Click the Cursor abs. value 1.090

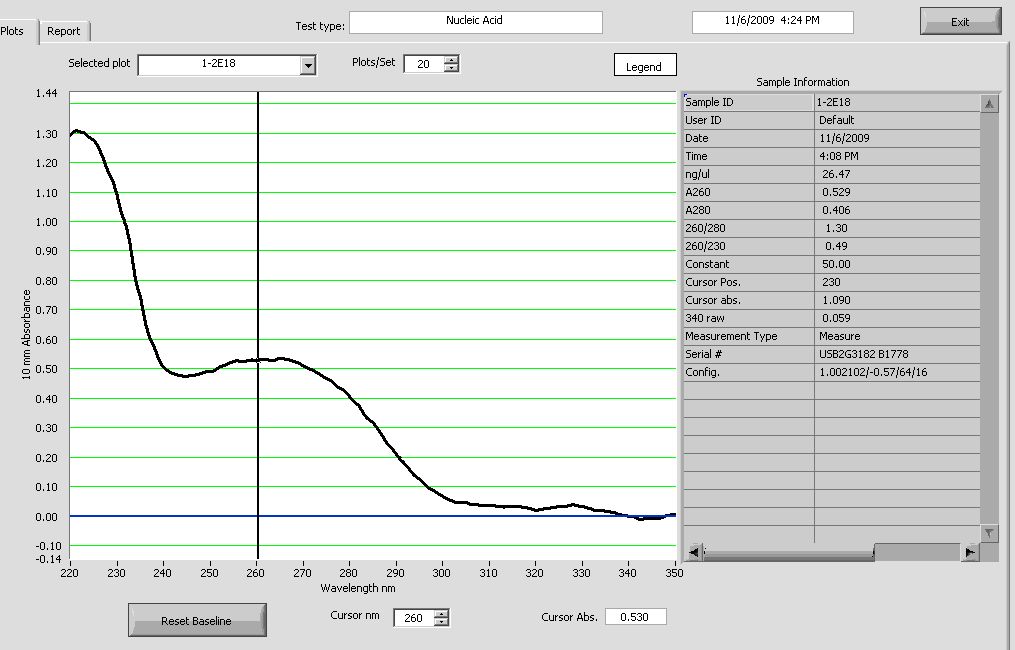(x=897, y=300)
